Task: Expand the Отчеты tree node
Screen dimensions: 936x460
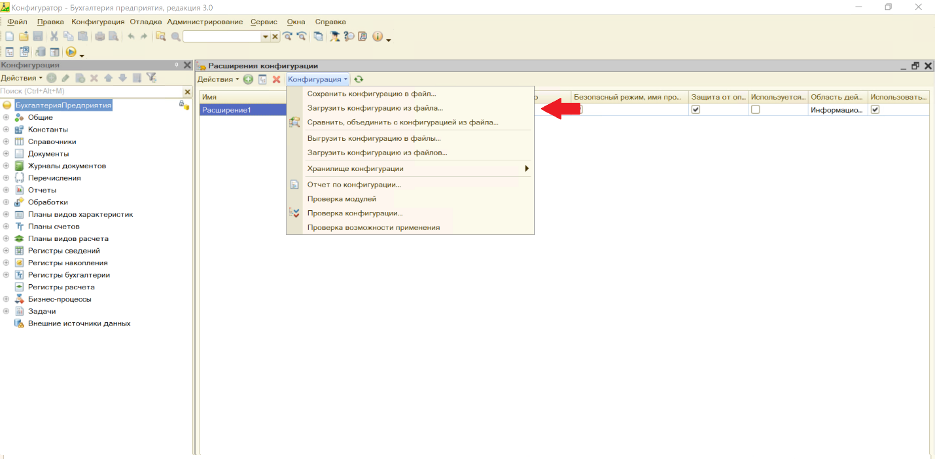Action: [6, 190]
